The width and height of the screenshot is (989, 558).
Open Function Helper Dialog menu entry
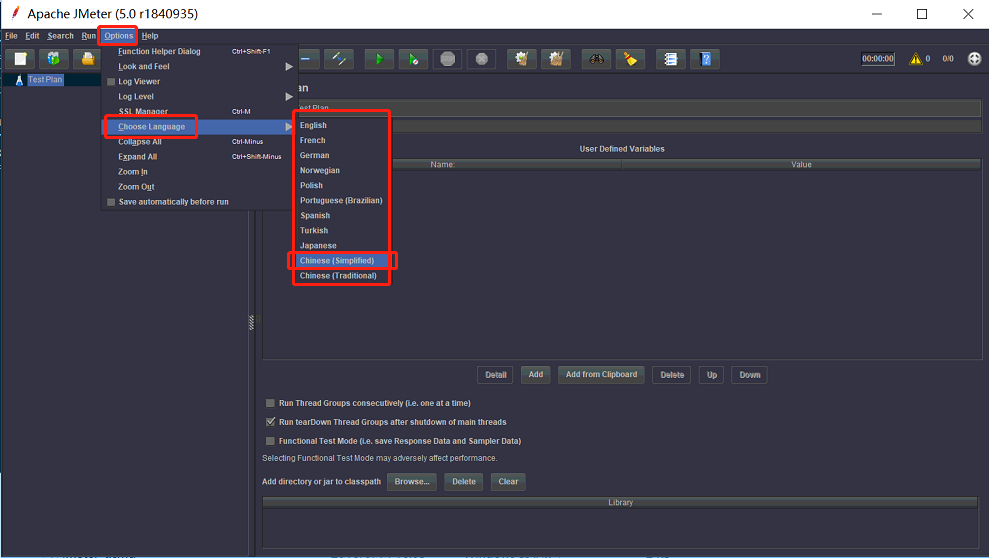tap(199, 51)
